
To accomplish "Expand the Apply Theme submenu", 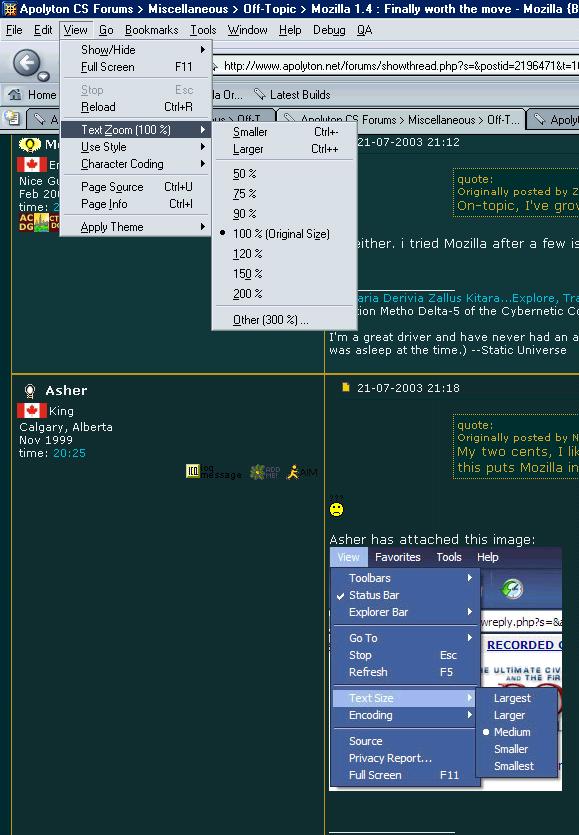I will (x=136, y=227).
